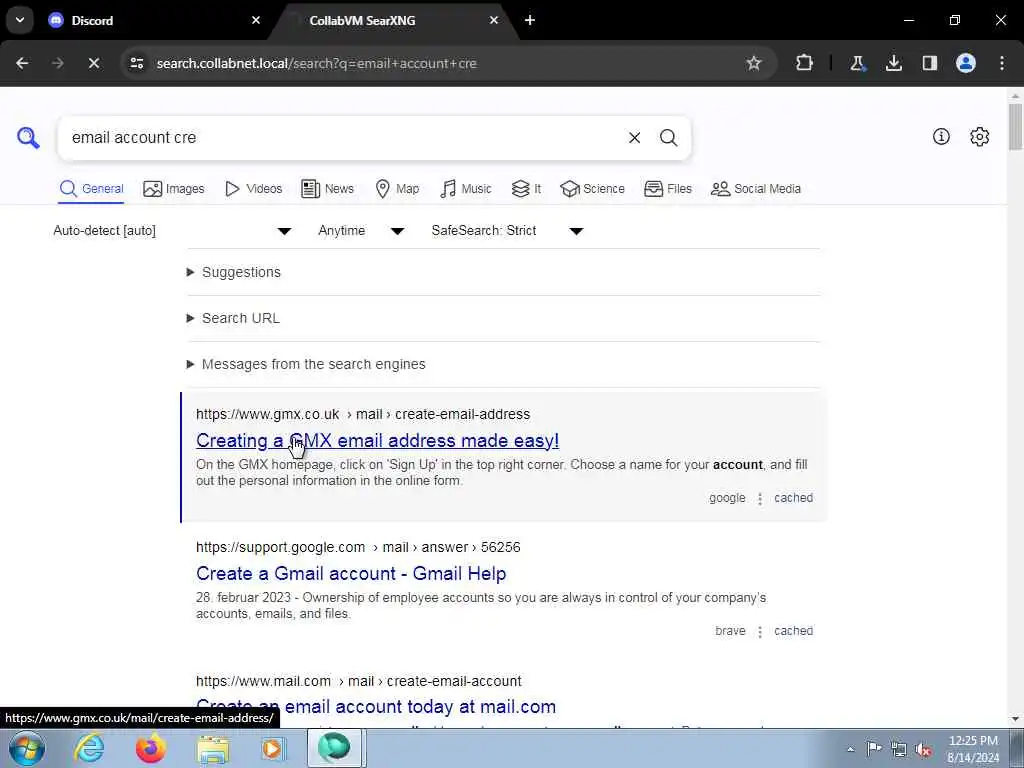Viewport: 1024px width, 768px height.
Task: Show hidden tray icons arrow
Action: coord(850,750)
